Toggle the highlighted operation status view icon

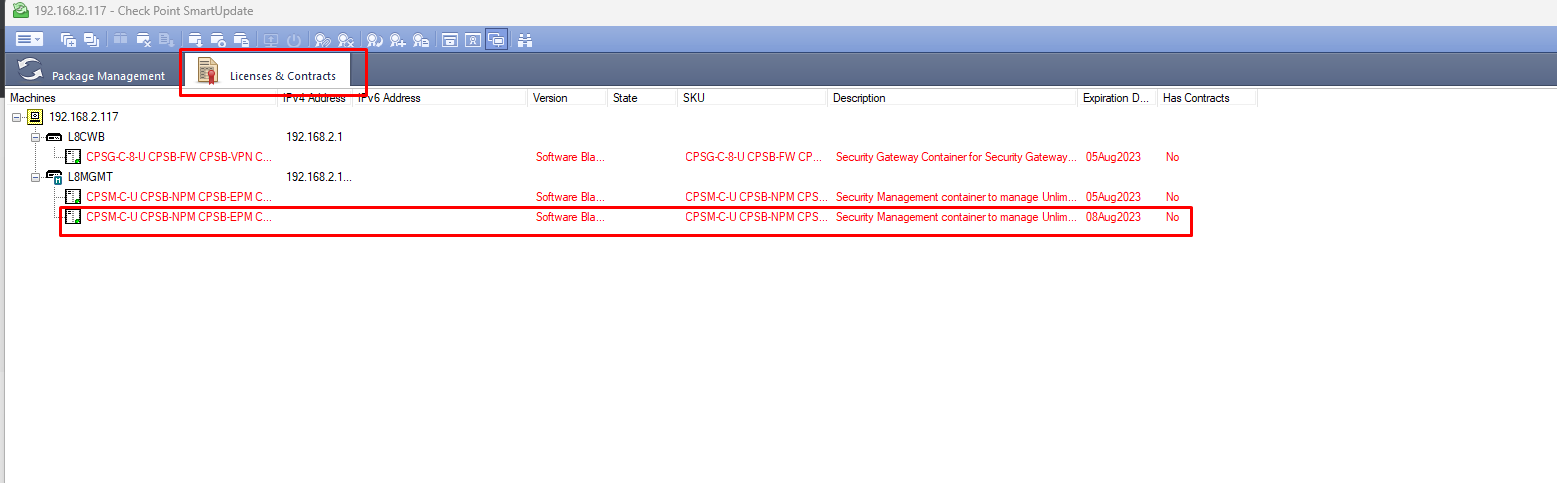tap(496, 40)
